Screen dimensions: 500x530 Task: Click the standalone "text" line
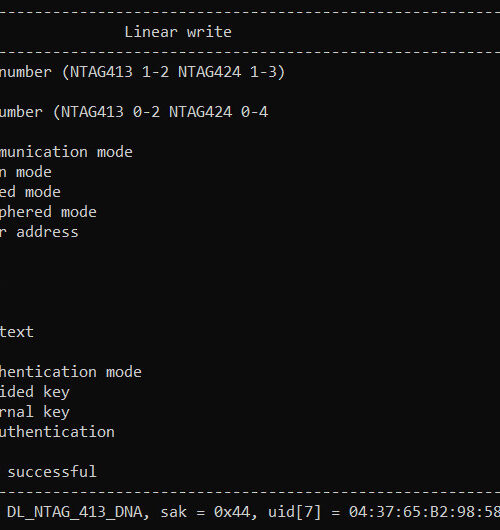point(17,332)
